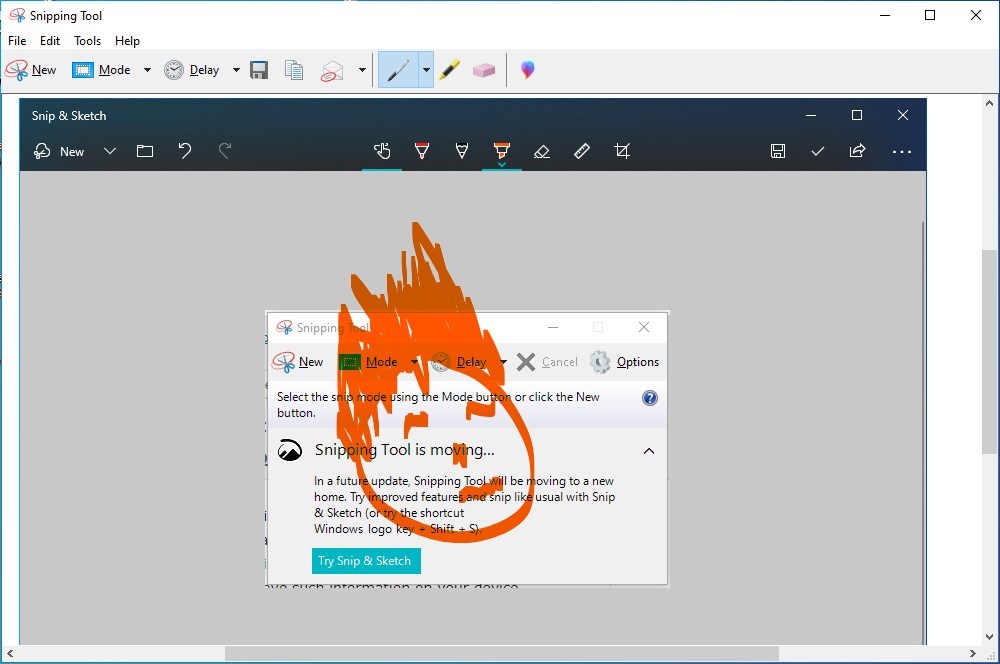Click Delay in the inner Snipping Tool dialog
The image size is (1000, 664).
(x=459, y=362)
